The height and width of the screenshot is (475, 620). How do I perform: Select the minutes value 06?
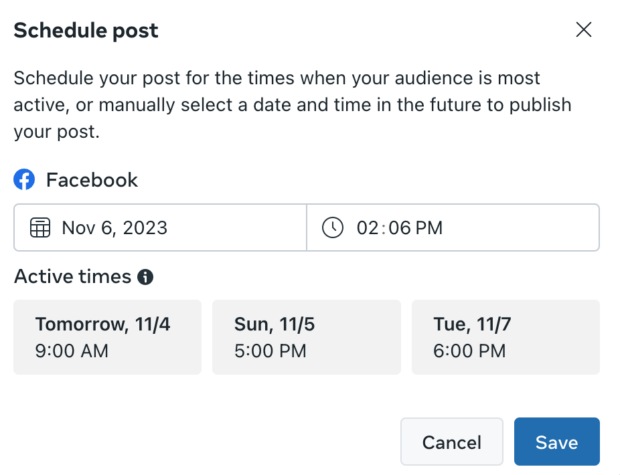click(400, 228)
